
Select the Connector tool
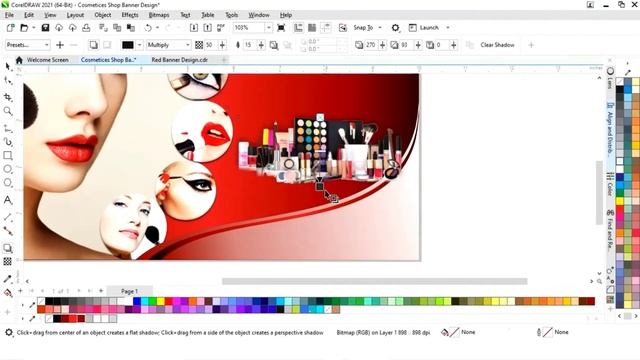pyautogui.click(x=8, y=231)
